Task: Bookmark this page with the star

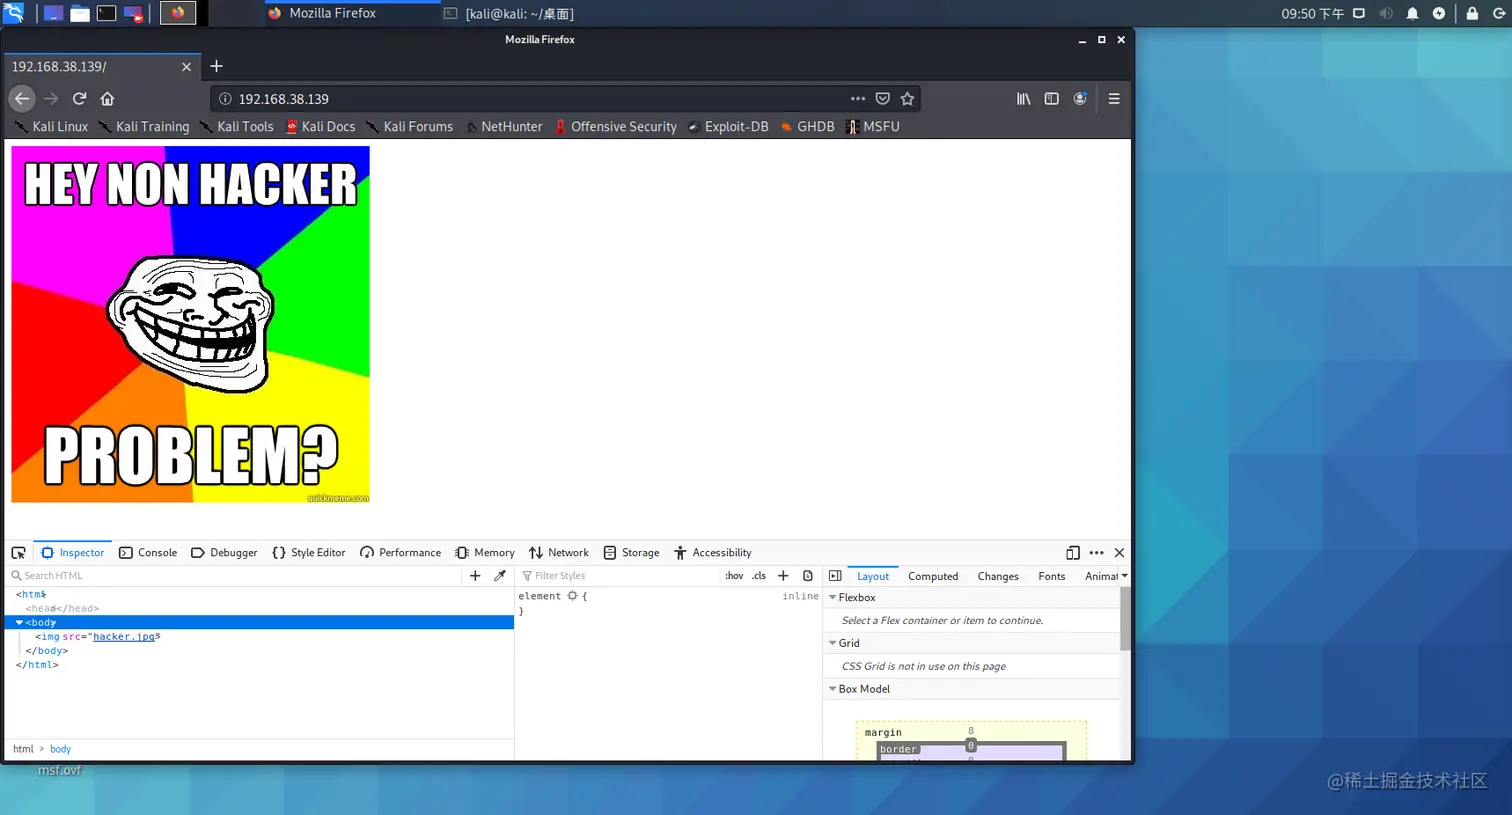Action: 907,99
